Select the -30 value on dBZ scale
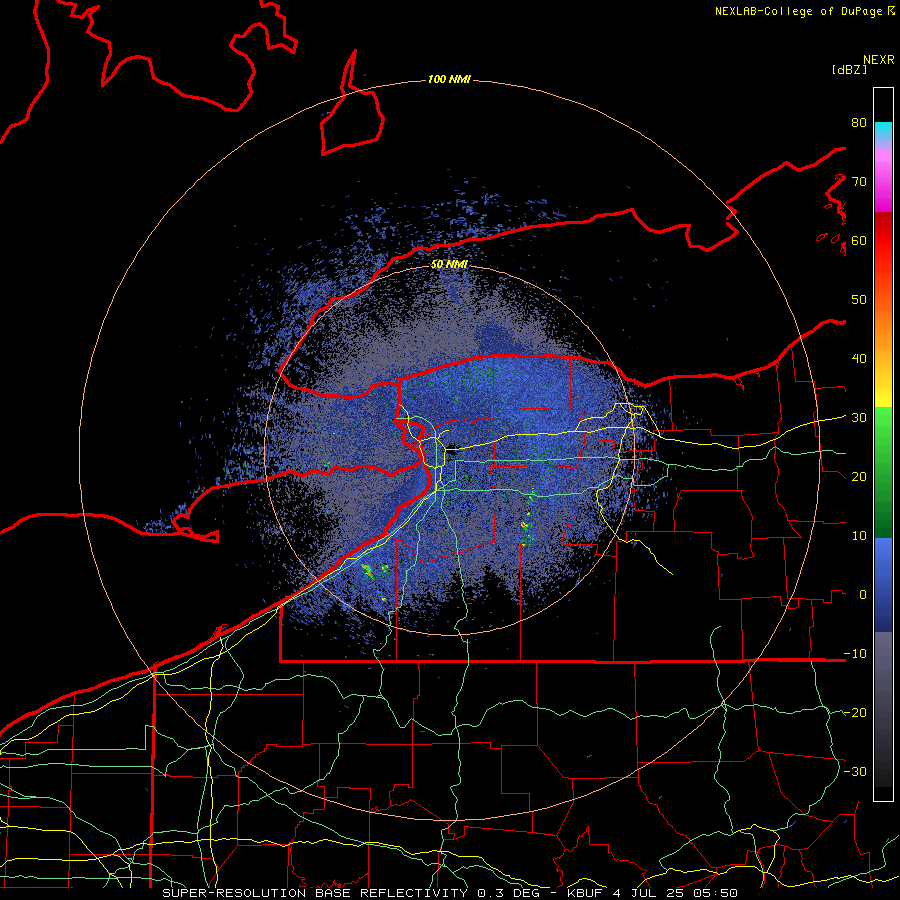 [855, 771]
